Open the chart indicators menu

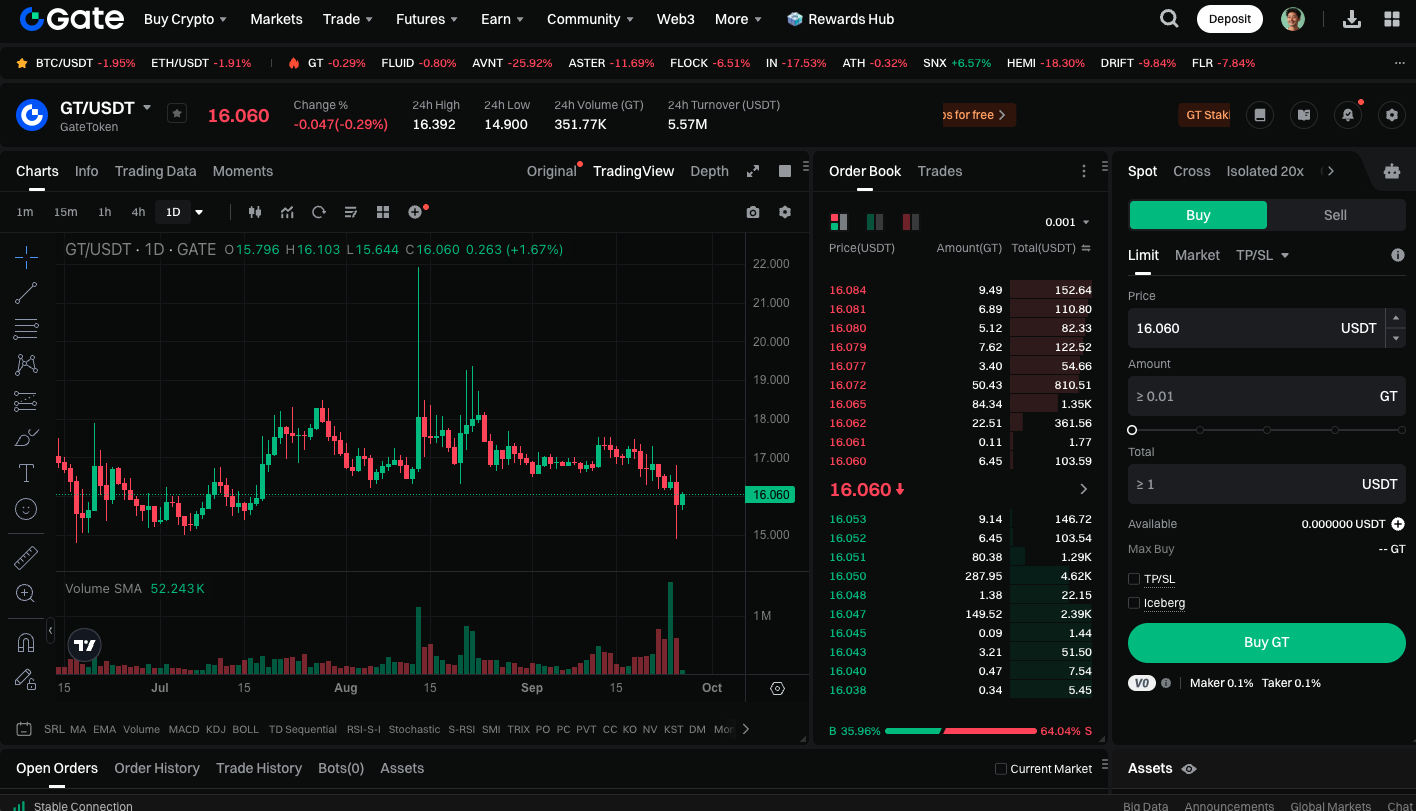287,212
